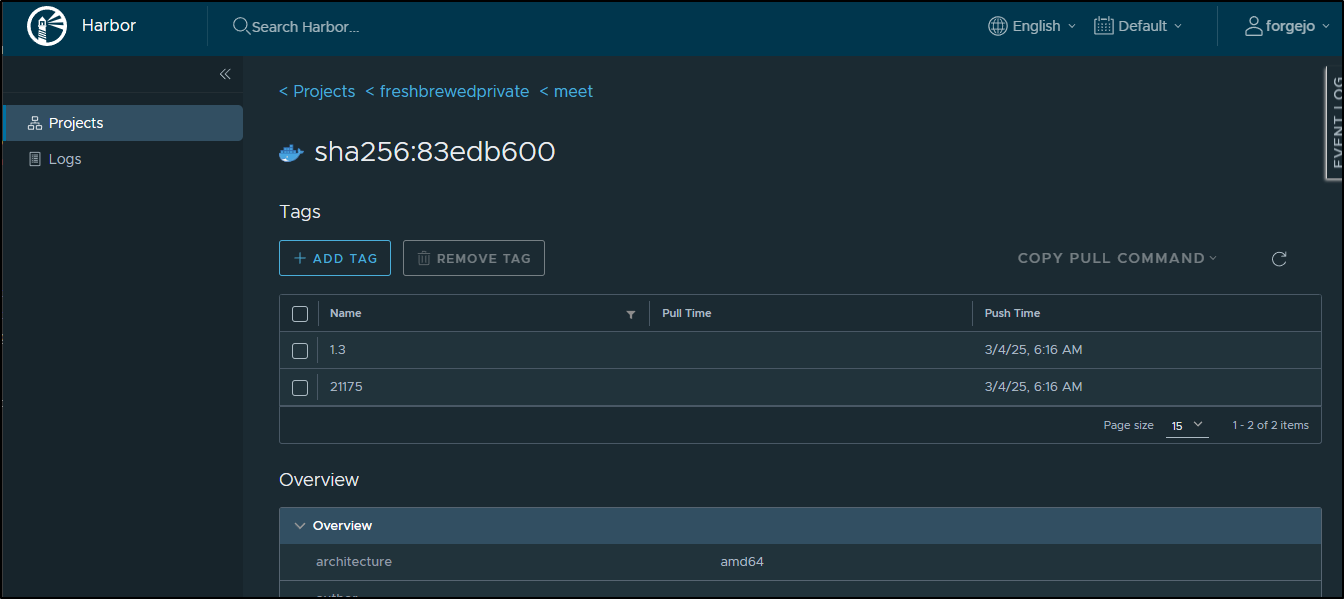Open the Name column filter
Screen dimensions: 1344x599
[x=631, y=314]
